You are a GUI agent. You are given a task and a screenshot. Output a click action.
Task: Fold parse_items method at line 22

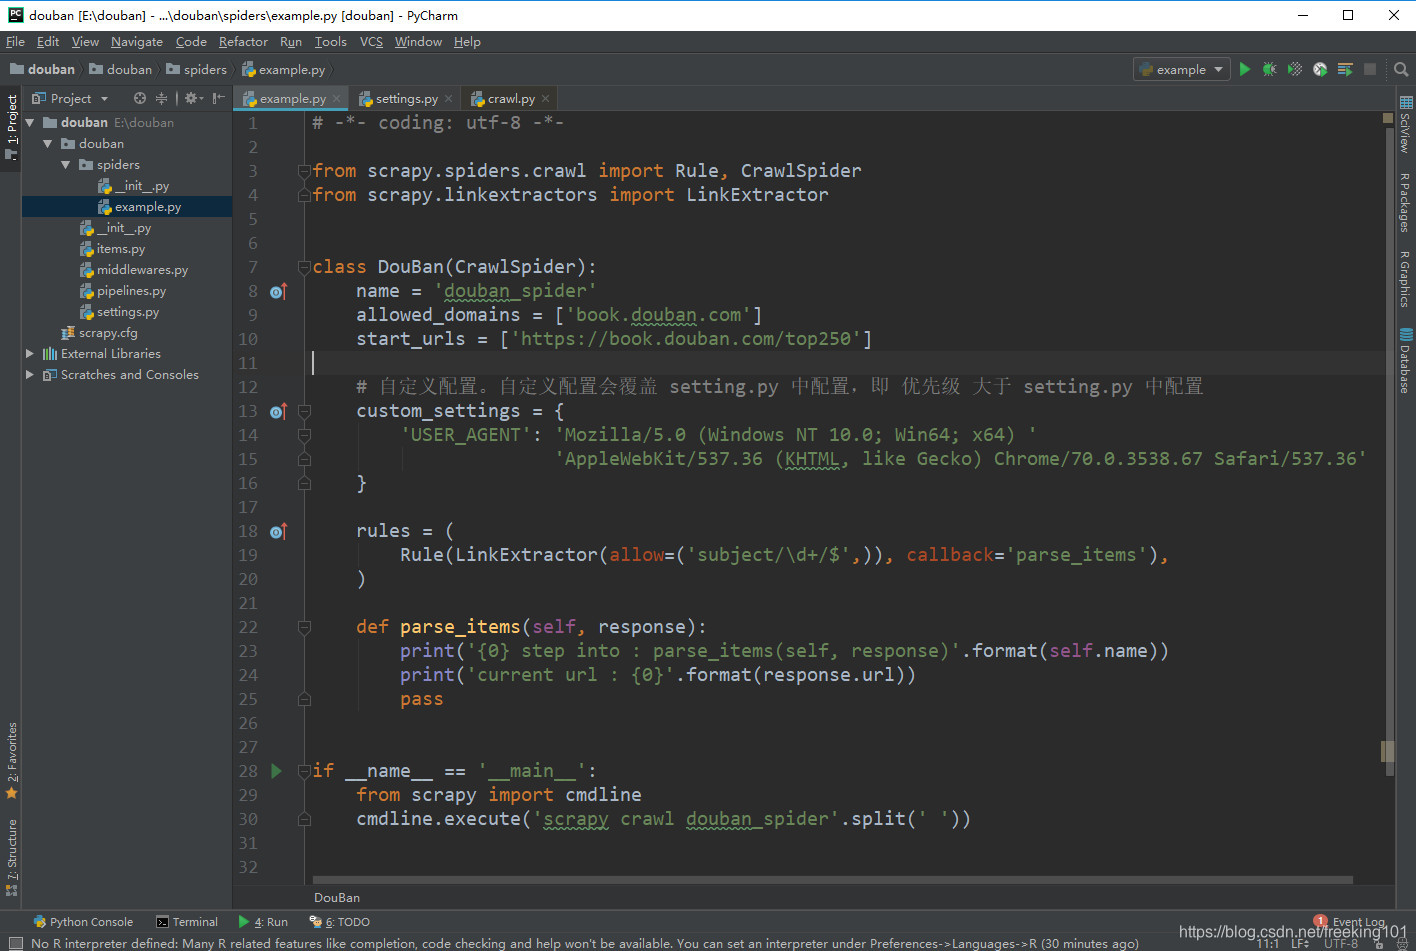tap(304, 627)
